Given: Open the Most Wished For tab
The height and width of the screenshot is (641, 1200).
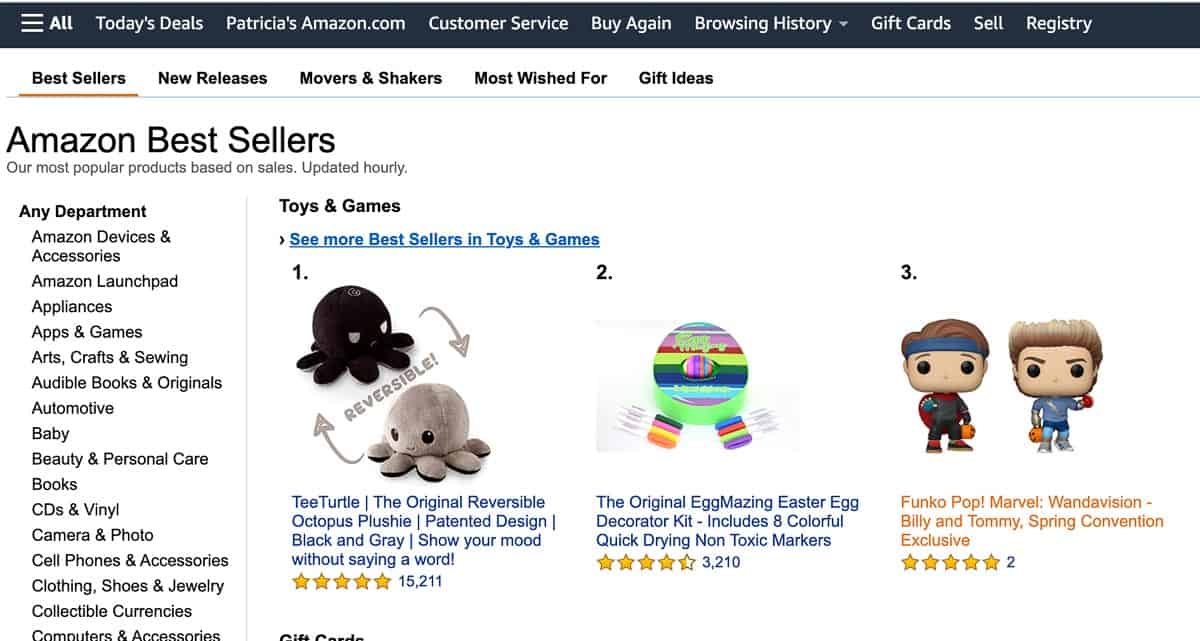Looking at the screenshot, I should tap(540, 78).
